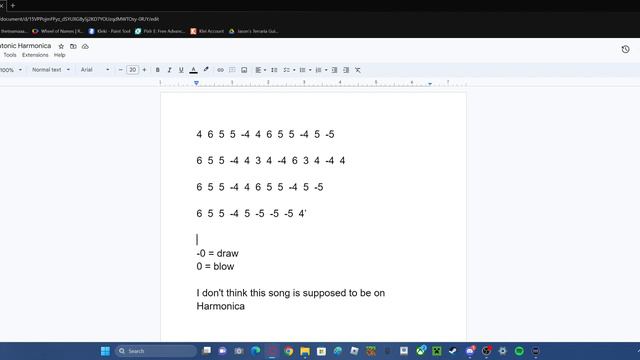This screenshot has height=360, width=640.
Task: Start a numbered list
Action: 319,70
